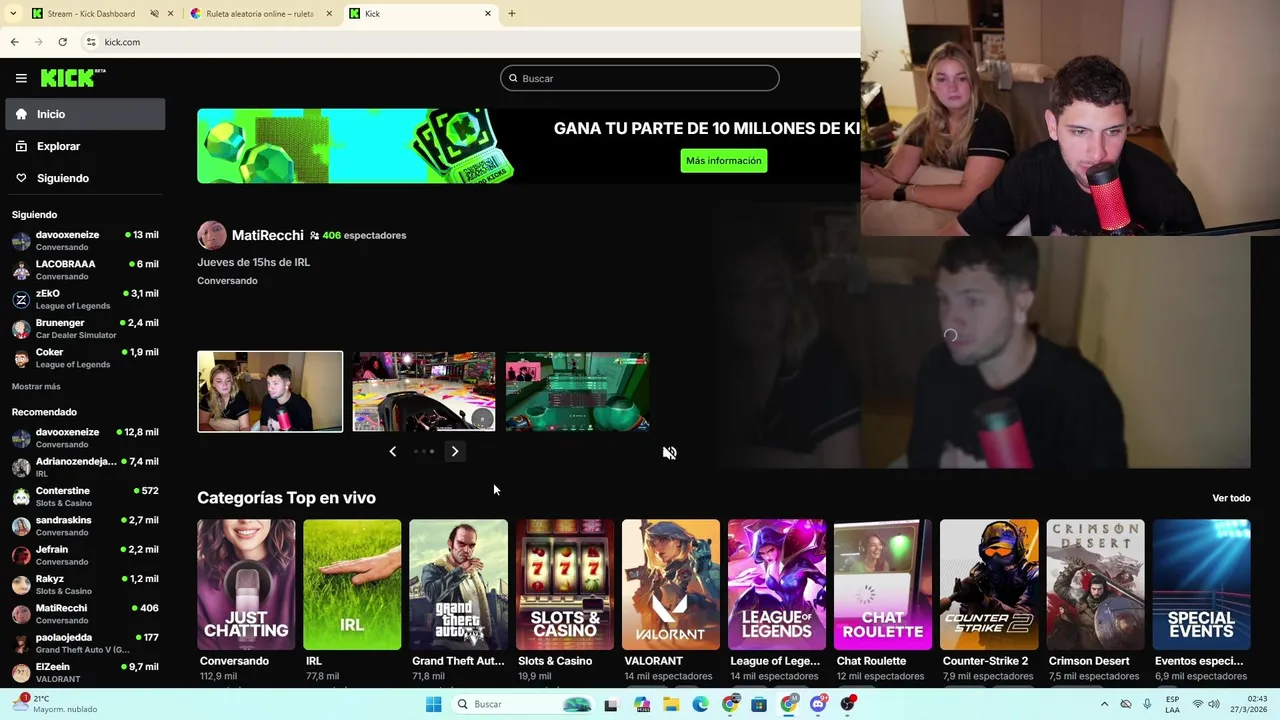Unmute the Kick Dashboard tab speaker icon
The height and width of the screenshot is (720, 1280).
(x=154, y=14)
